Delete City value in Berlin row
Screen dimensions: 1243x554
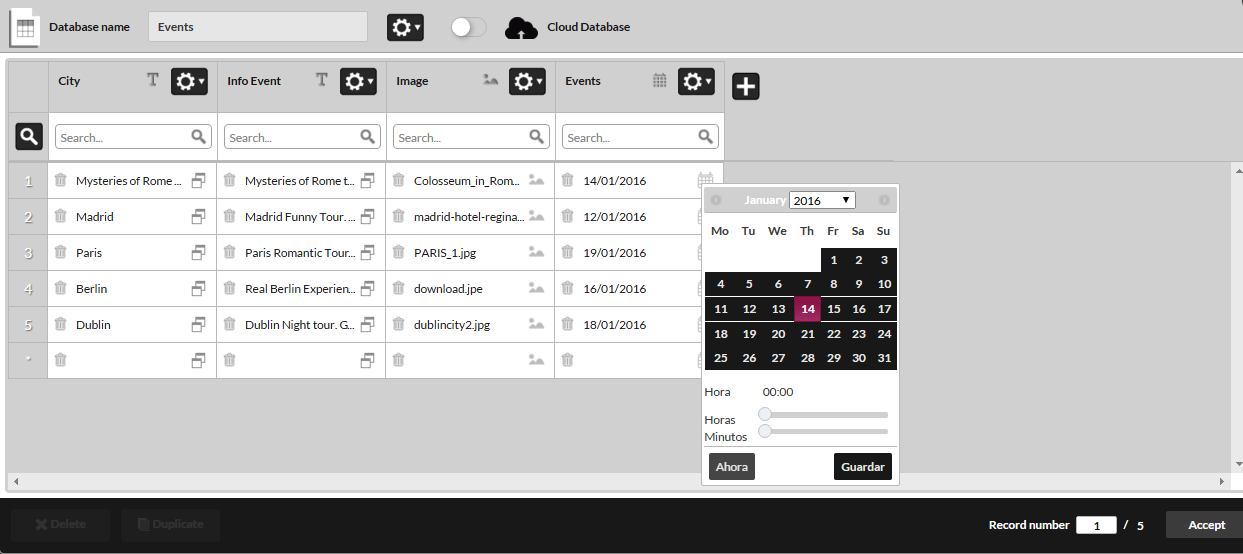60,288
